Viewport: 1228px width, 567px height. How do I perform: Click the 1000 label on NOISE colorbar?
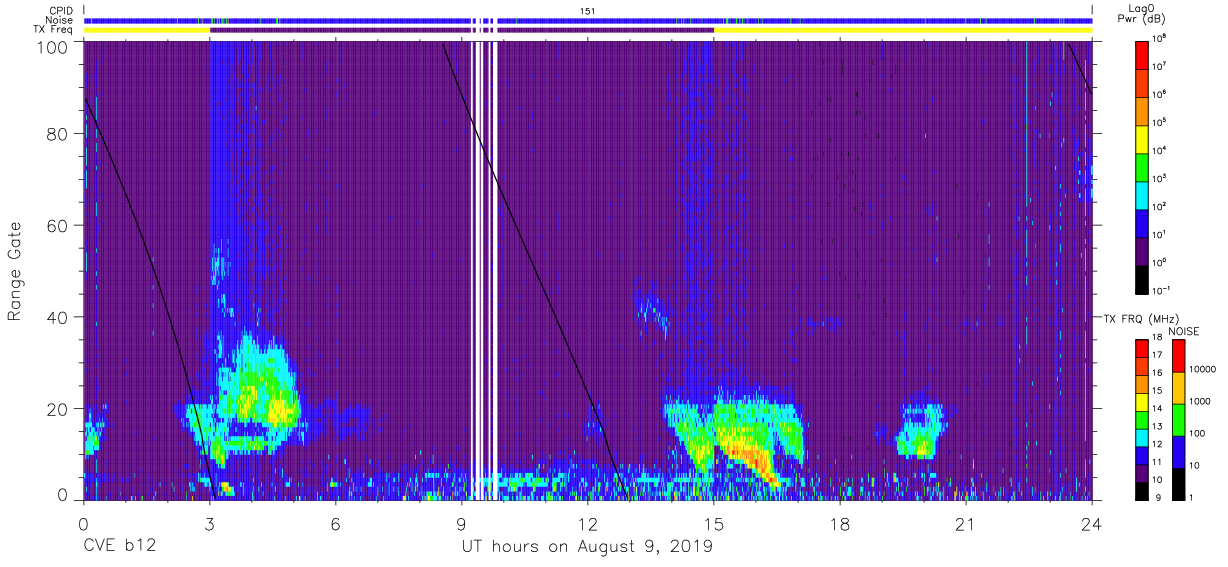pos(1200,401)
